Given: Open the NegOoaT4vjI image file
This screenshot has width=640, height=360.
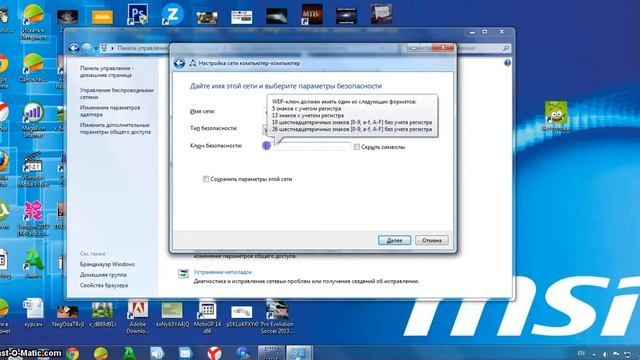Looking at the screenshot, I should [x=68, y=315].
